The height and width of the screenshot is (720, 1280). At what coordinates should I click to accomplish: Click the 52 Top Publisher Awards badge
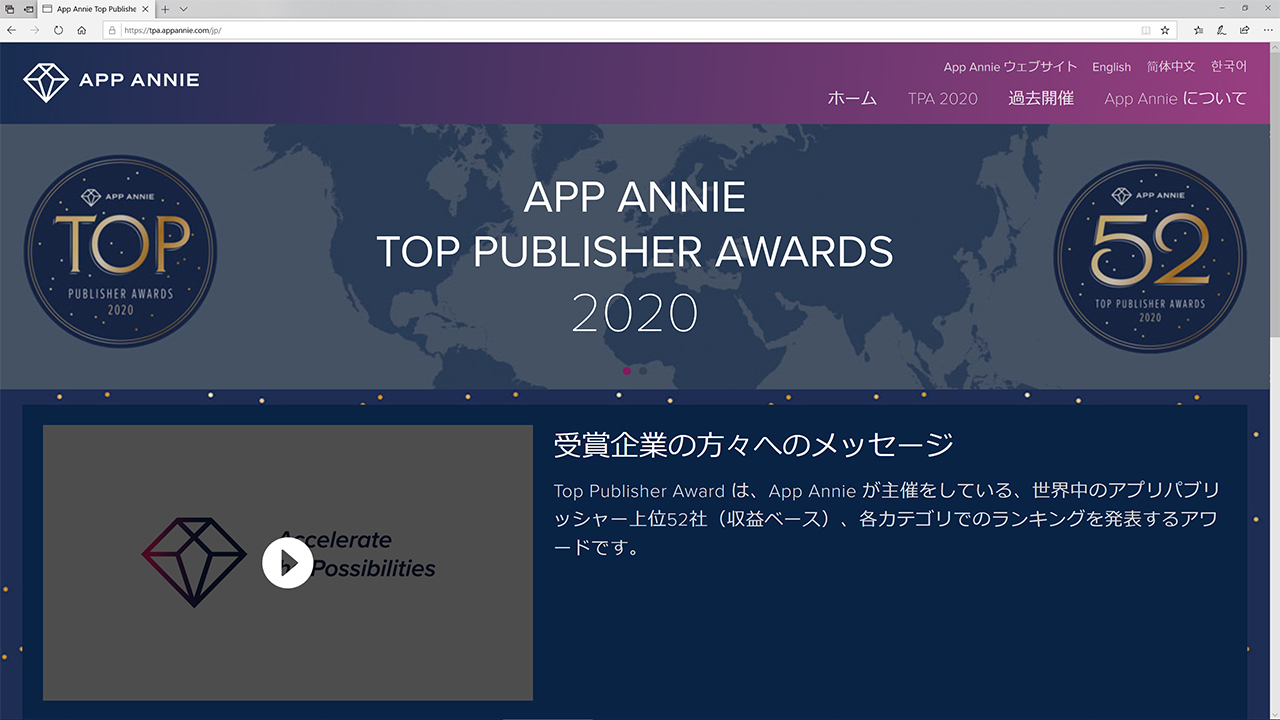click(x=1150, y=257)
